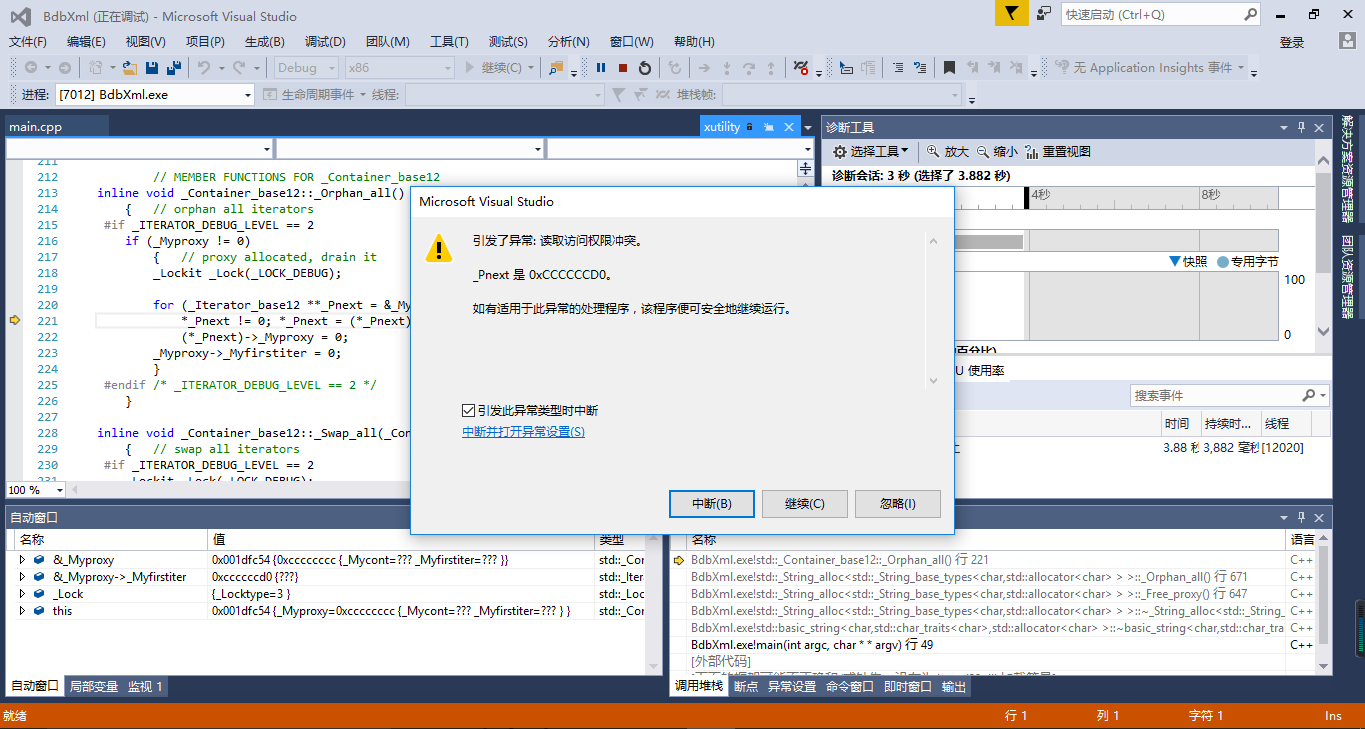This screenshot has width=1365, height=729.
Task: Click the 忽略(I) button in dialog
Action: click(x=898, y=504)
